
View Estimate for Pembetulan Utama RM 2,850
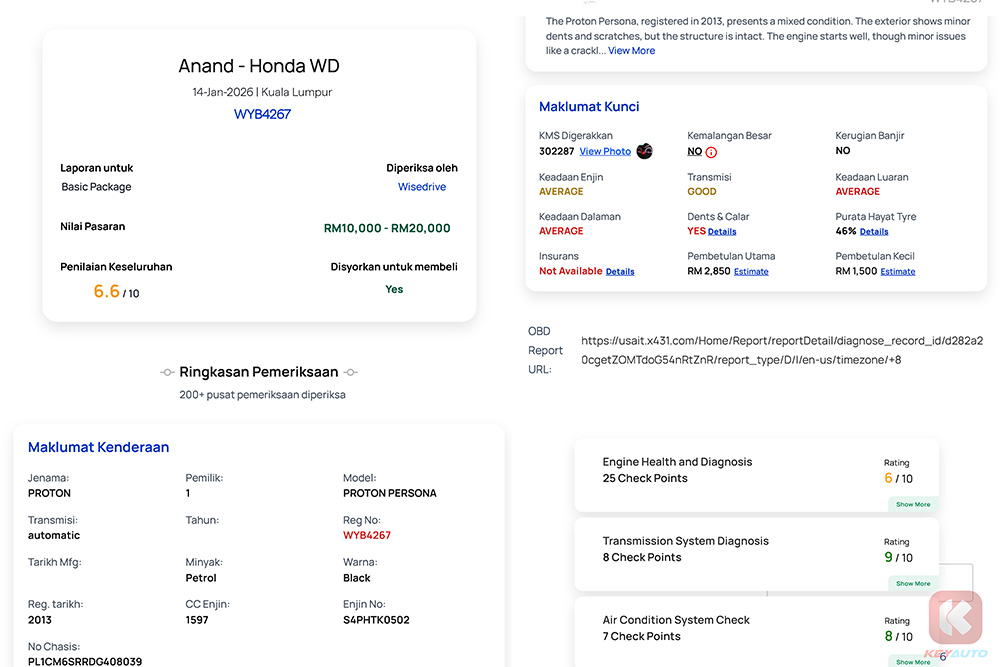[x=751, y=272]
